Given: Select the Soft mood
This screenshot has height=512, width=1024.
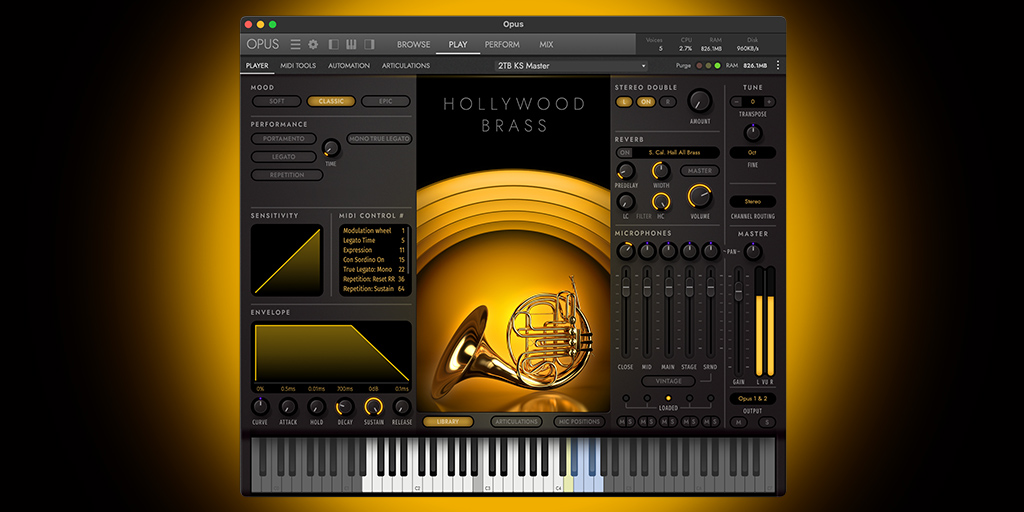Looking at the screenshot, I should pos(277,101).
